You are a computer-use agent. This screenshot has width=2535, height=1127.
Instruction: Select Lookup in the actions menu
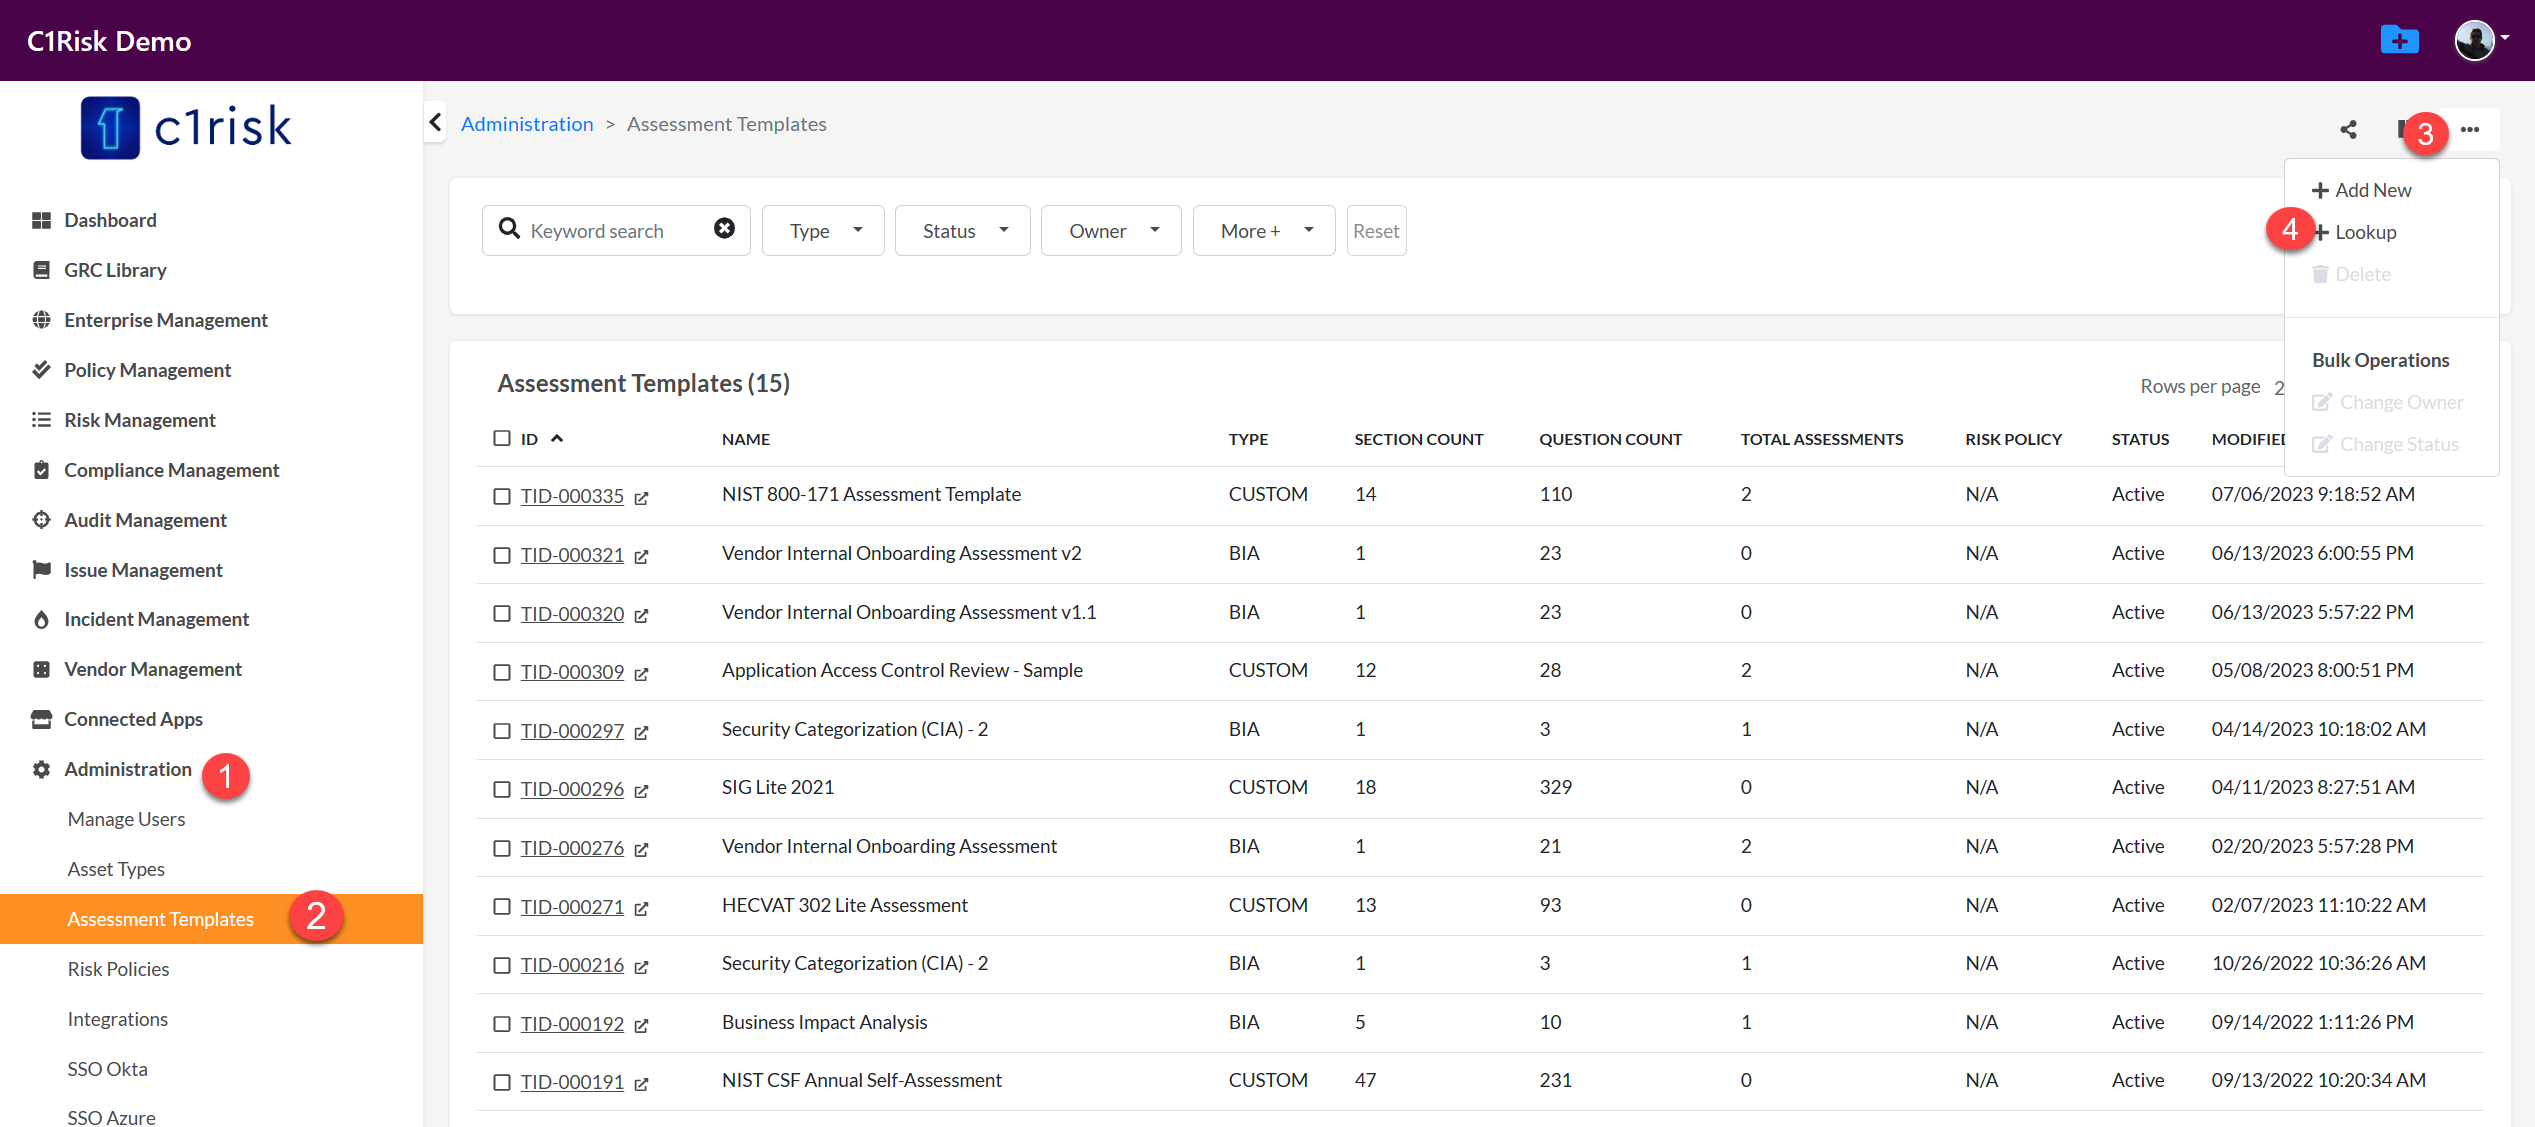(2364, 232)
